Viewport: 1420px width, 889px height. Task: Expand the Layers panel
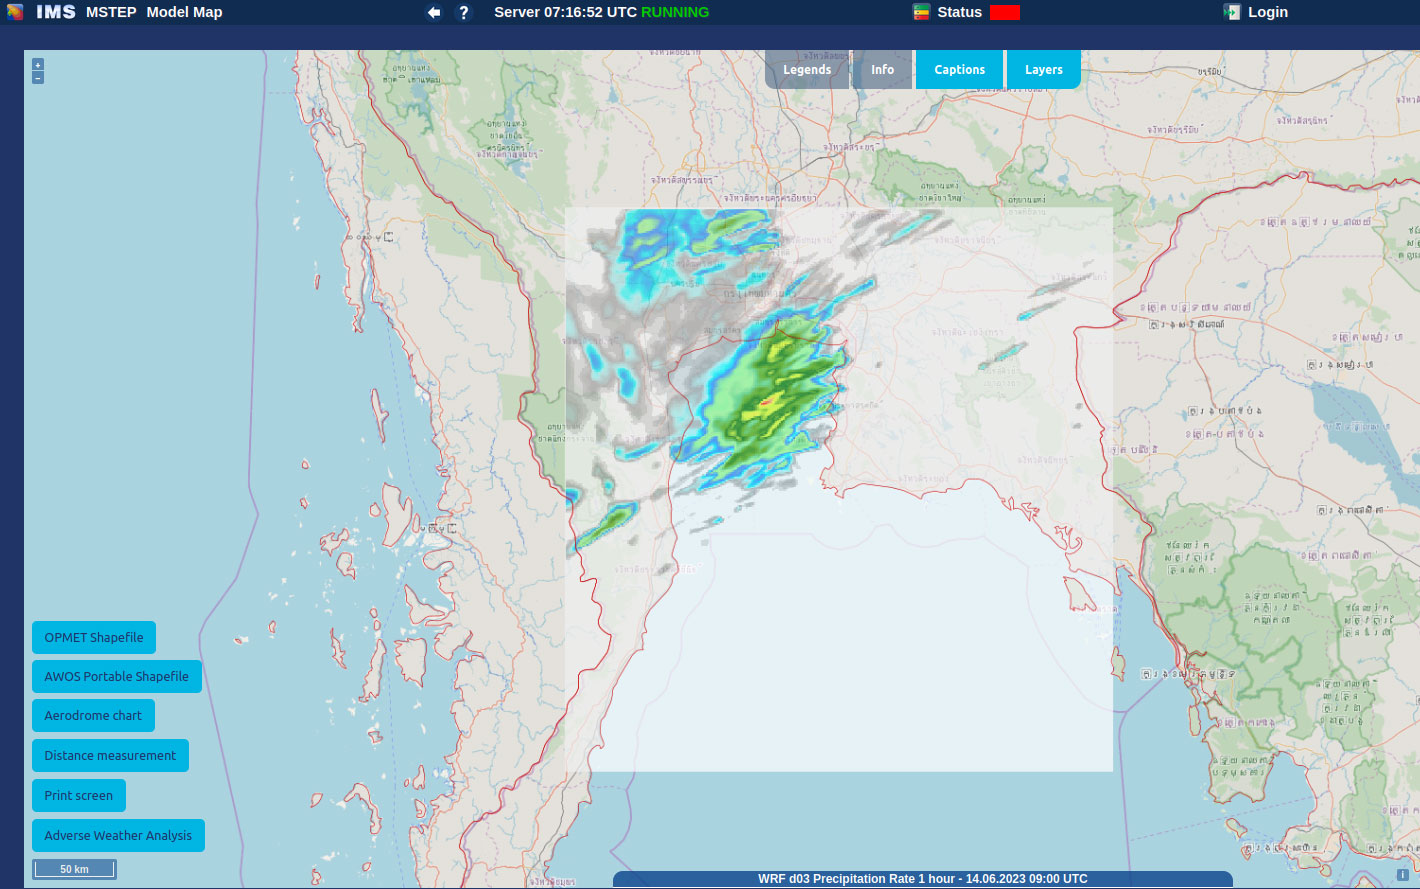[1043, 69]
